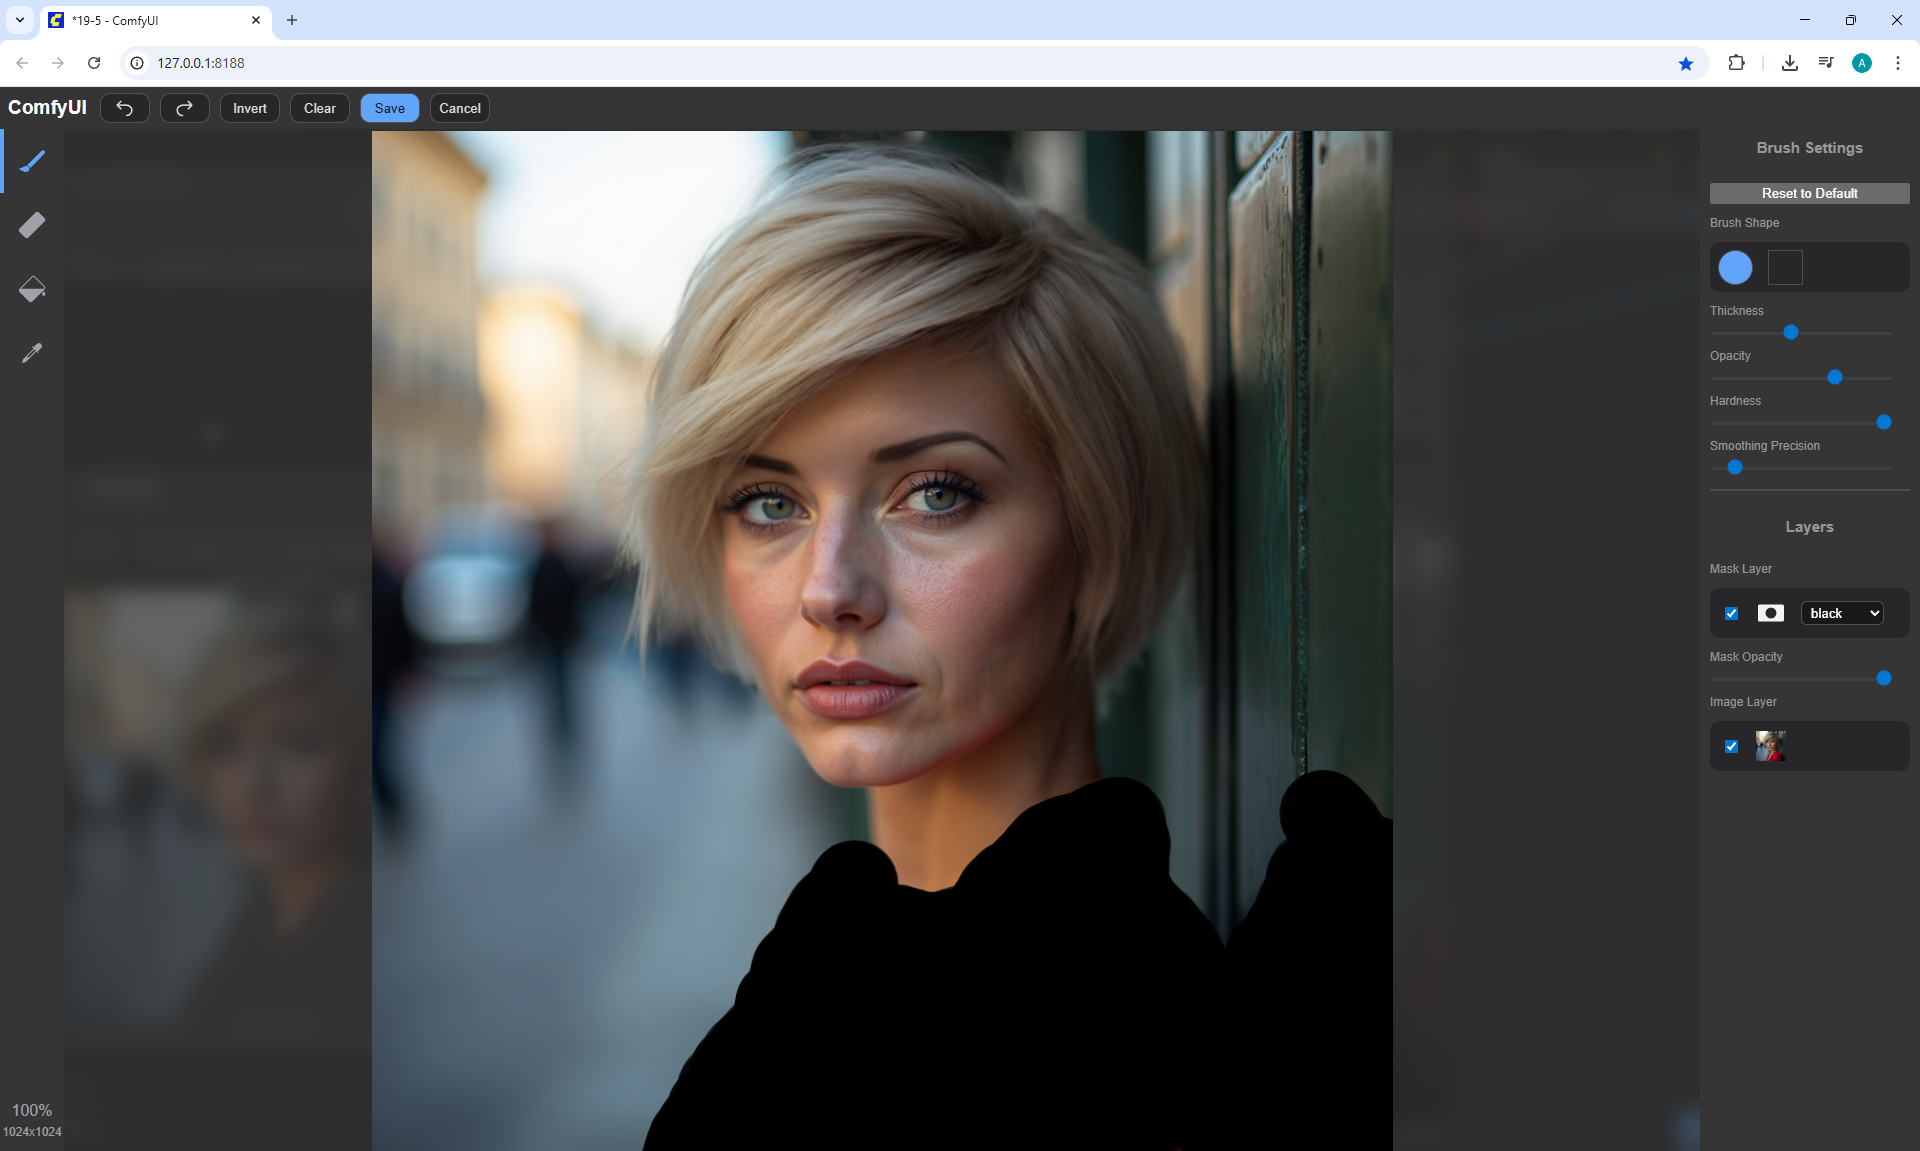Click the mask layer preview icon
This screenshot has width=1920, height=1151.
point(1771,613)
